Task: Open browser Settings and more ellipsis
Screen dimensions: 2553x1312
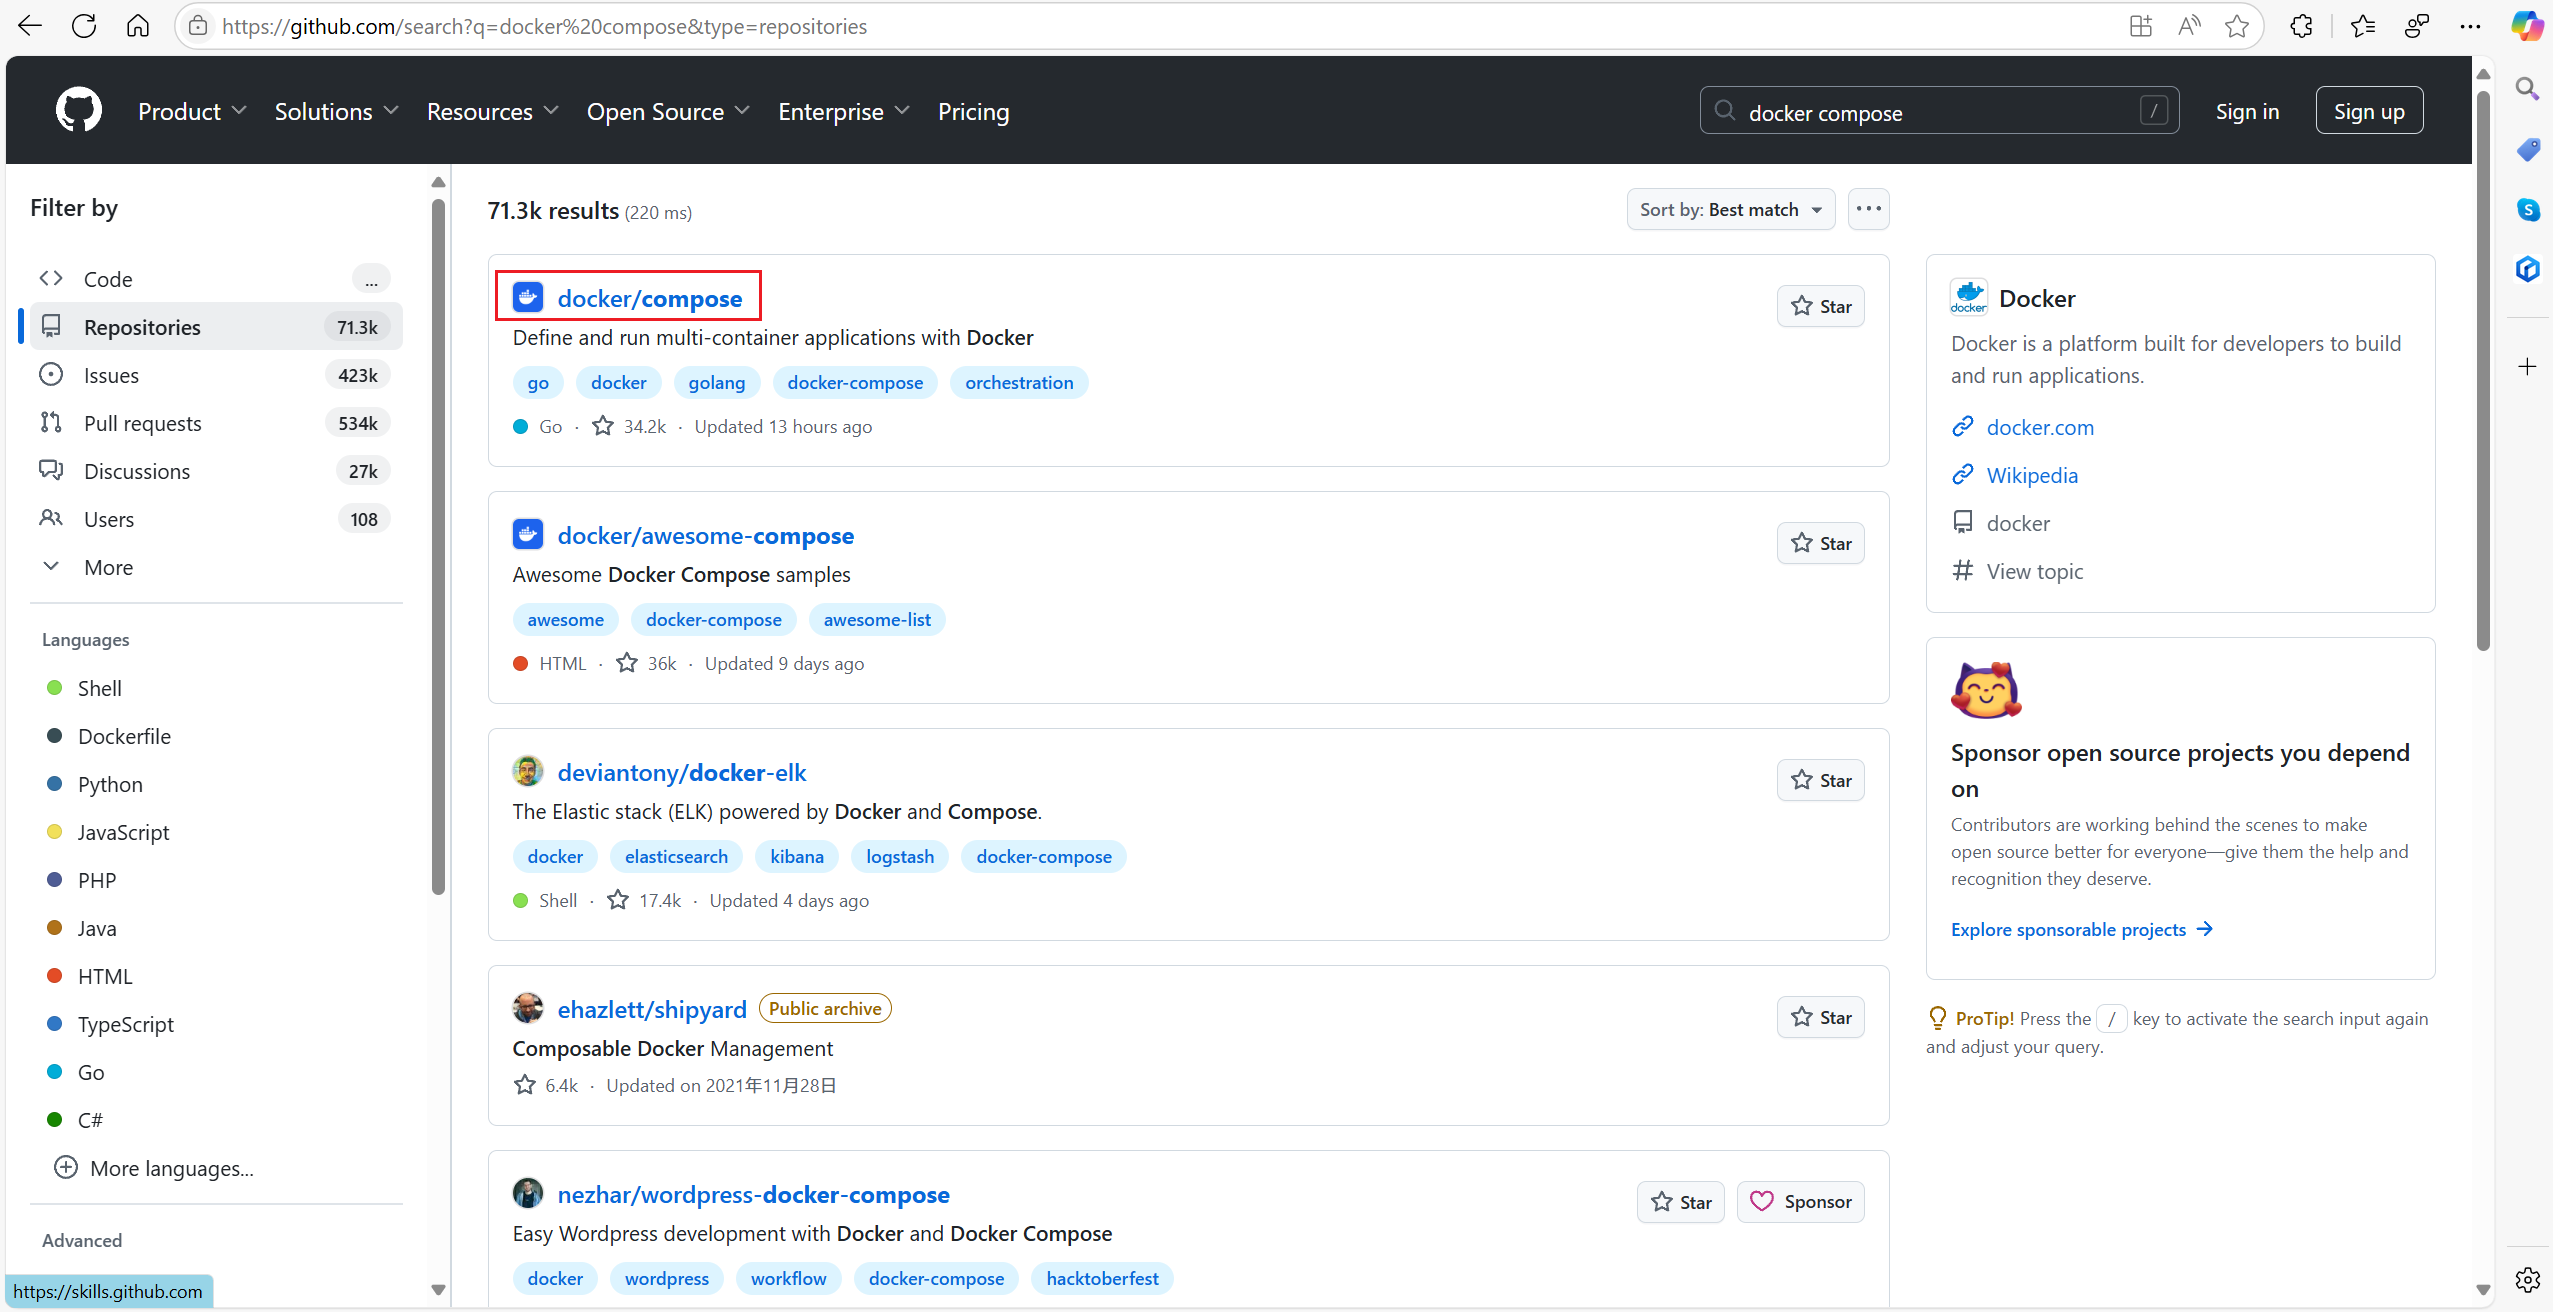Action: 2470,26
